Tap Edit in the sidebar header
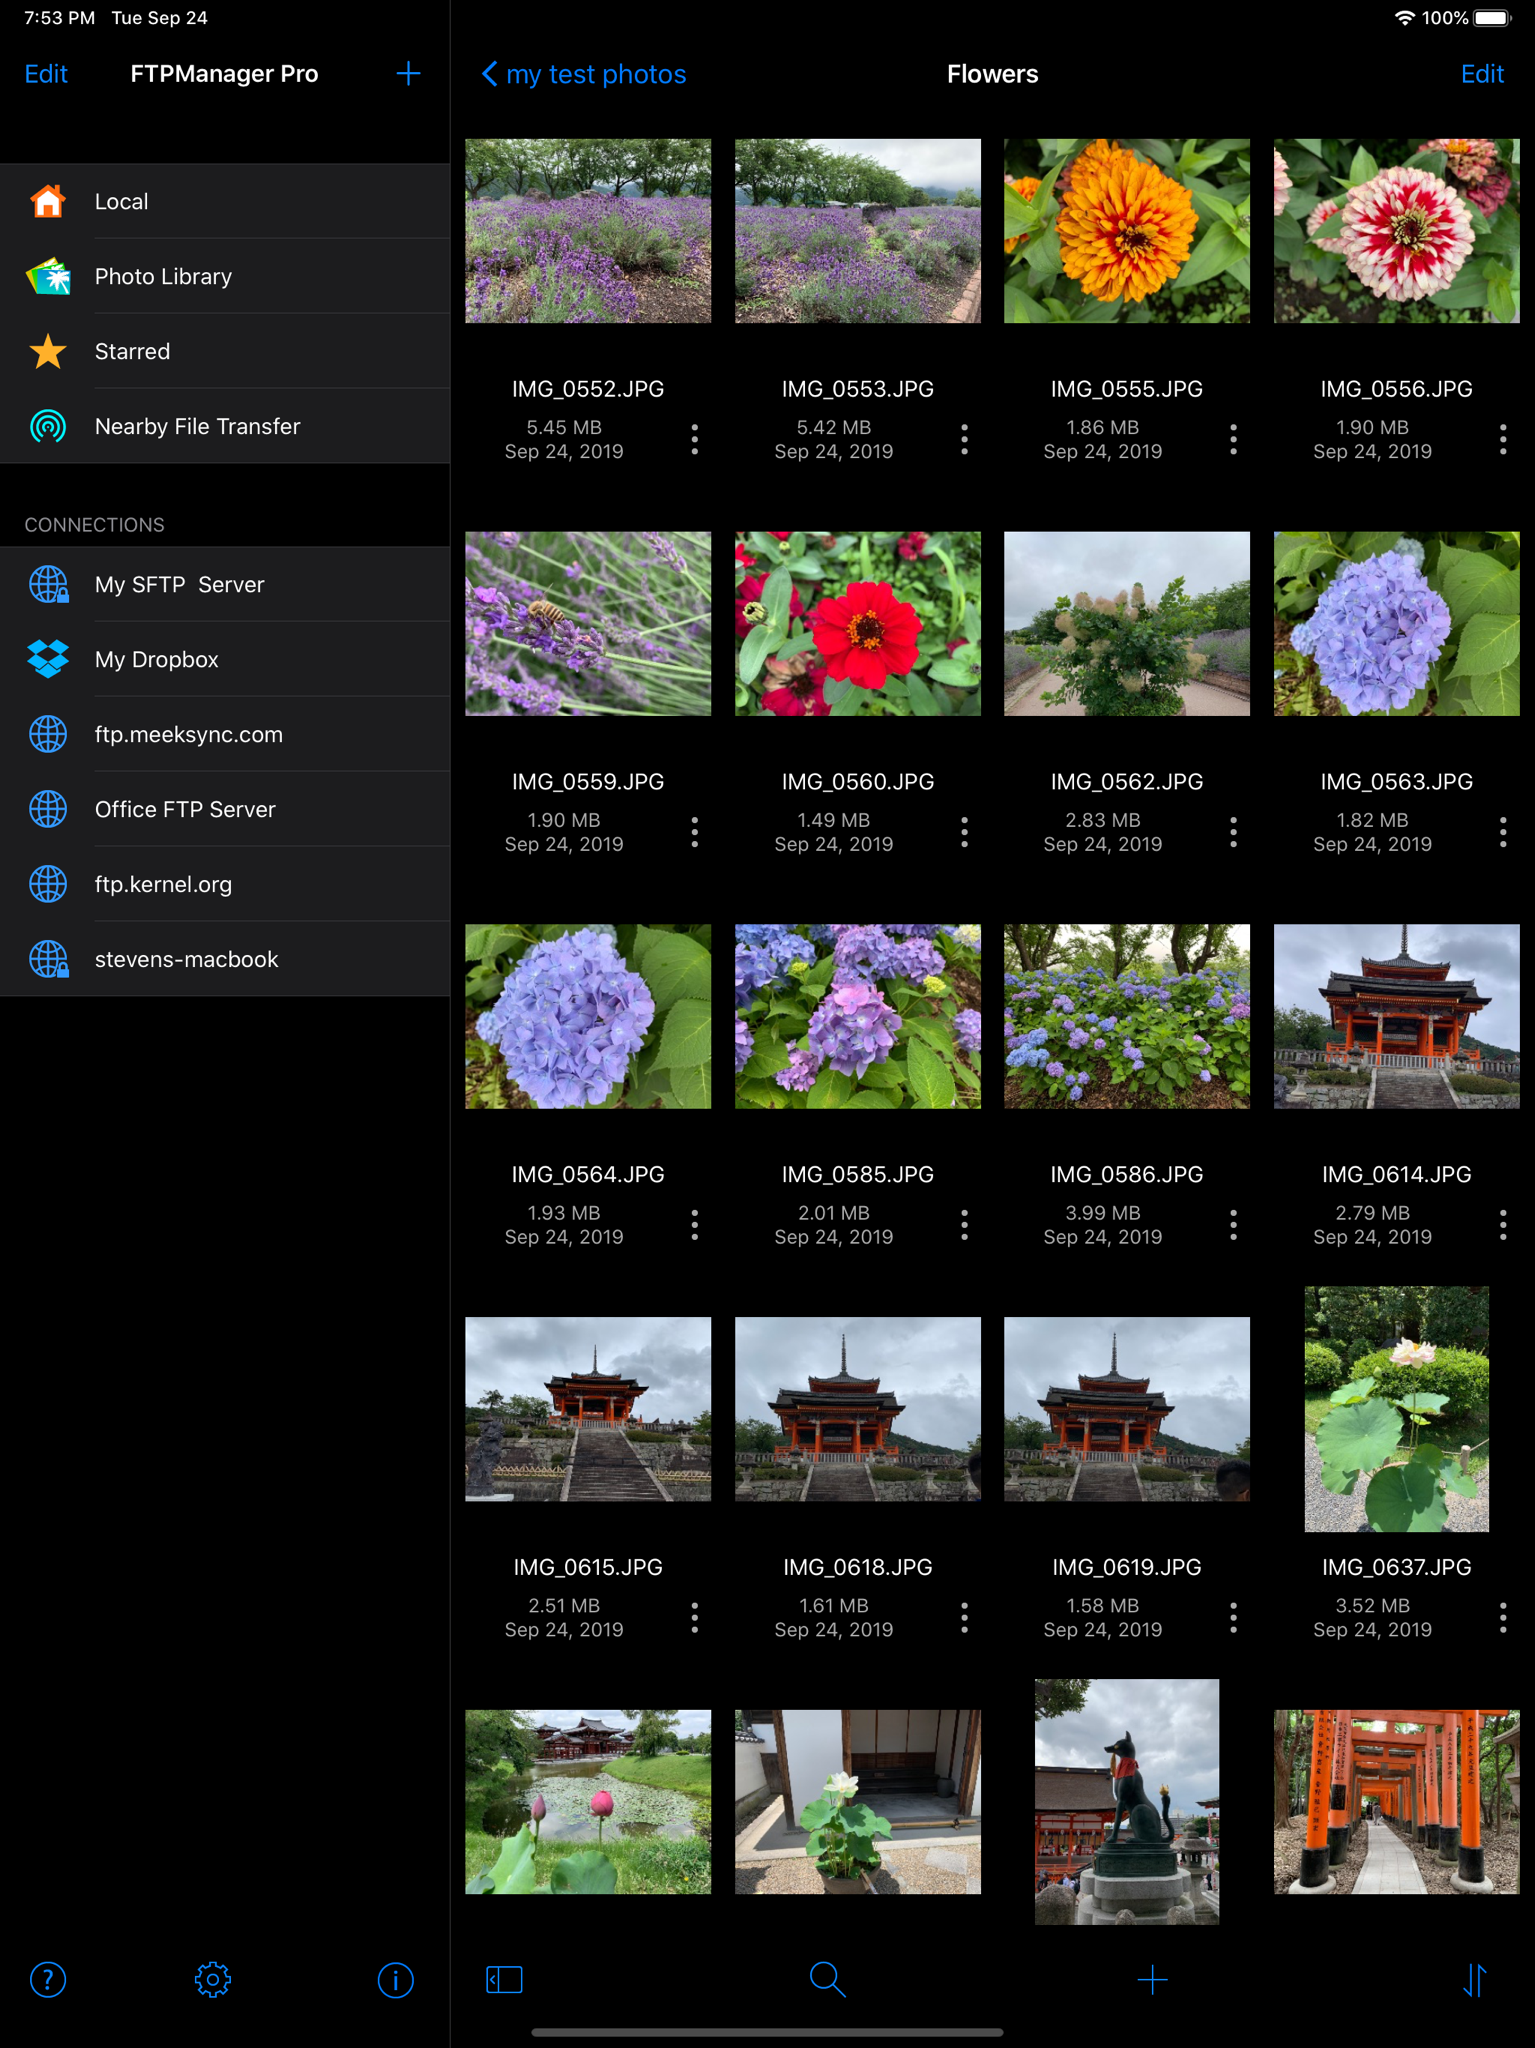Image resolution: width=1535 pixels, height=2048 pixels. pos(46,74)
